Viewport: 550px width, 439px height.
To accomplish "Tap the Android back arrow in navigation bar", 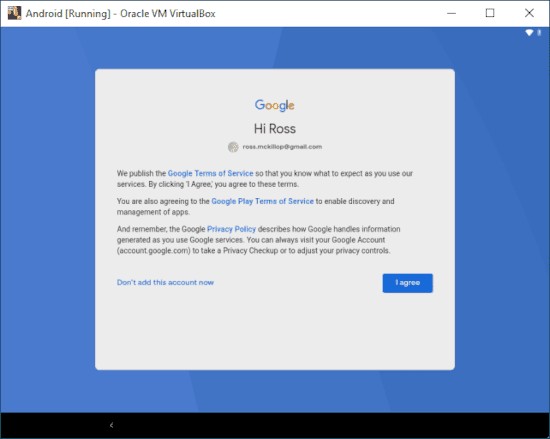I will tap(112, 425).
